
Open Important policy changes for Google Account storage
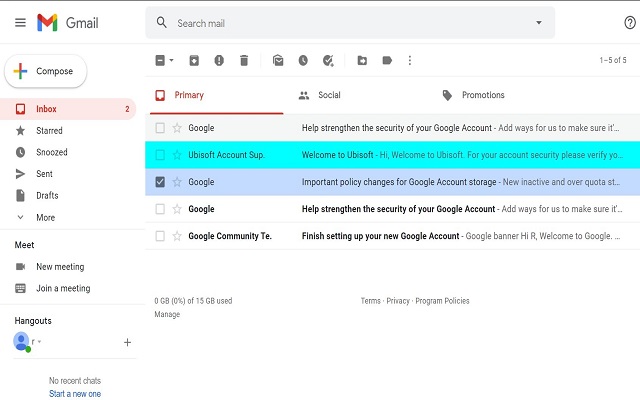click(392, 182)
